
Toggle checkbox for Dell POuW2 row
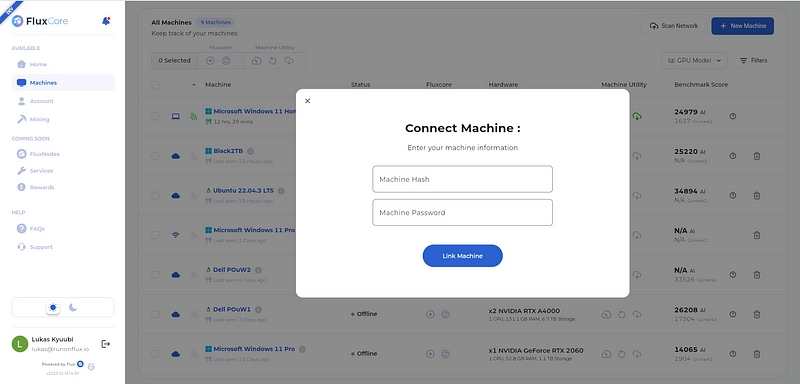pos(155,274)
